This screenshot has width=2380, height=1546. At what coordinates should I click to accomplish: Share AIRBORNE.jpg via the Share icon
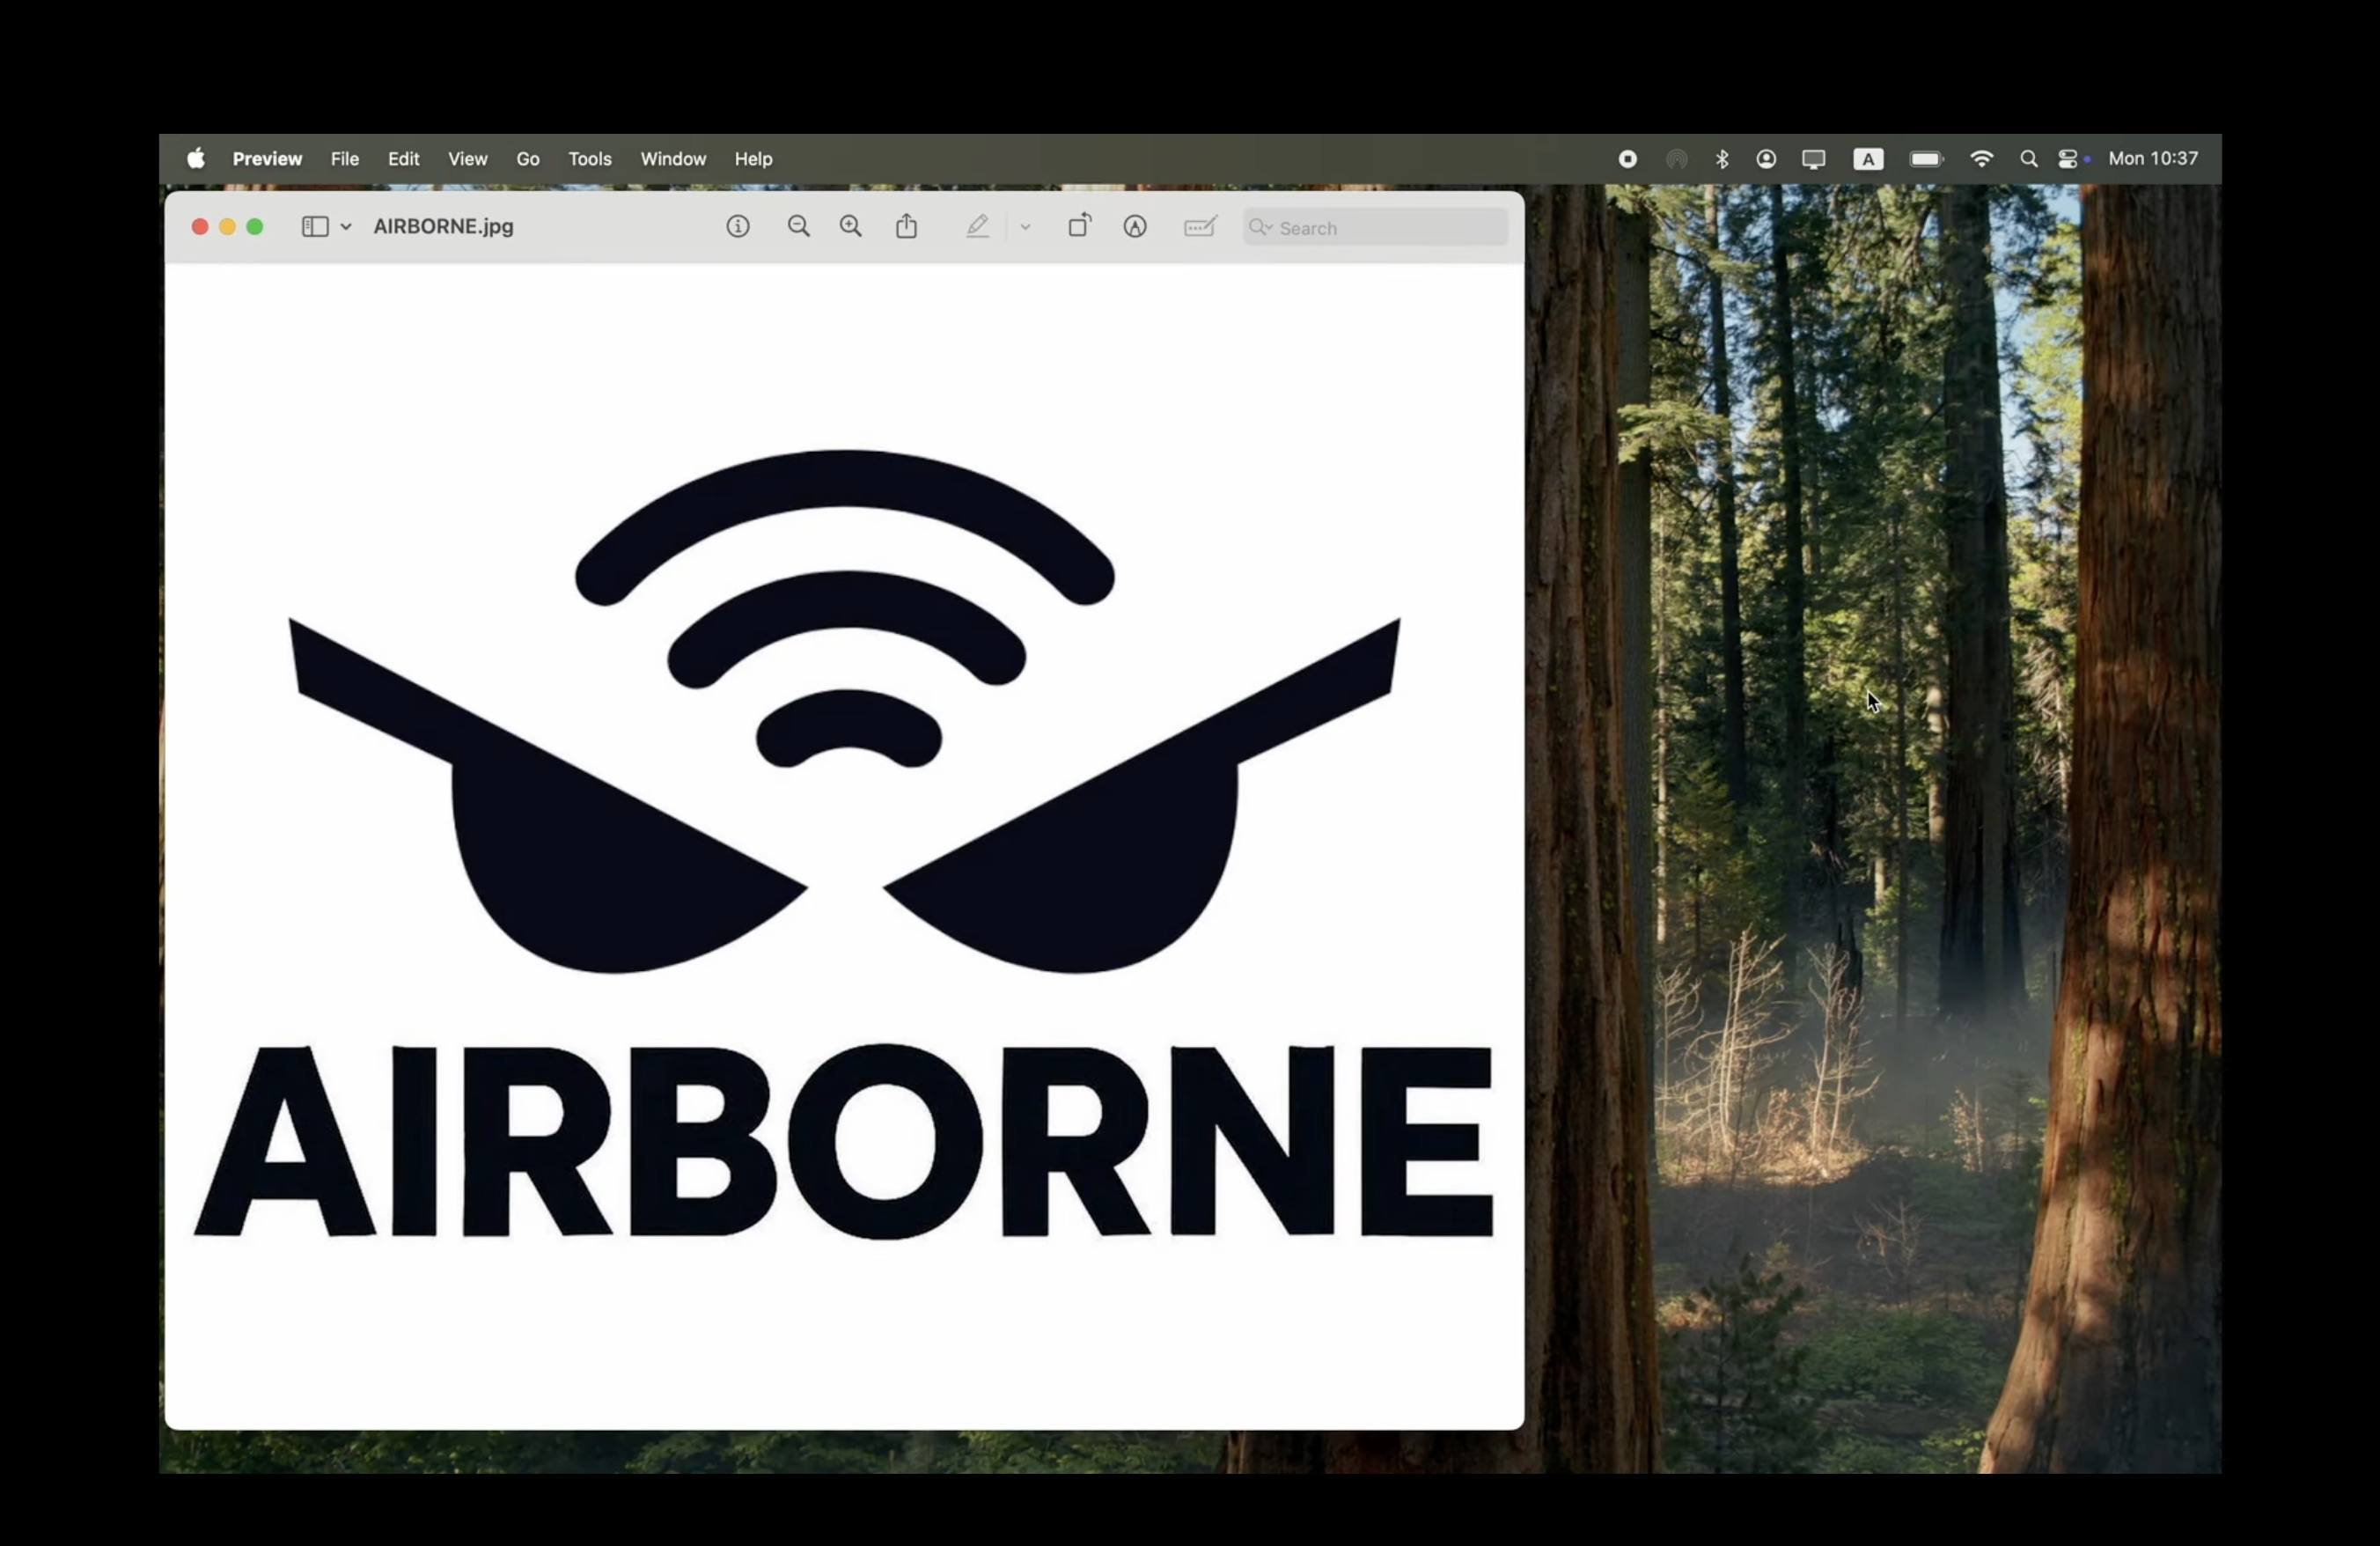(x=906, y=227)
